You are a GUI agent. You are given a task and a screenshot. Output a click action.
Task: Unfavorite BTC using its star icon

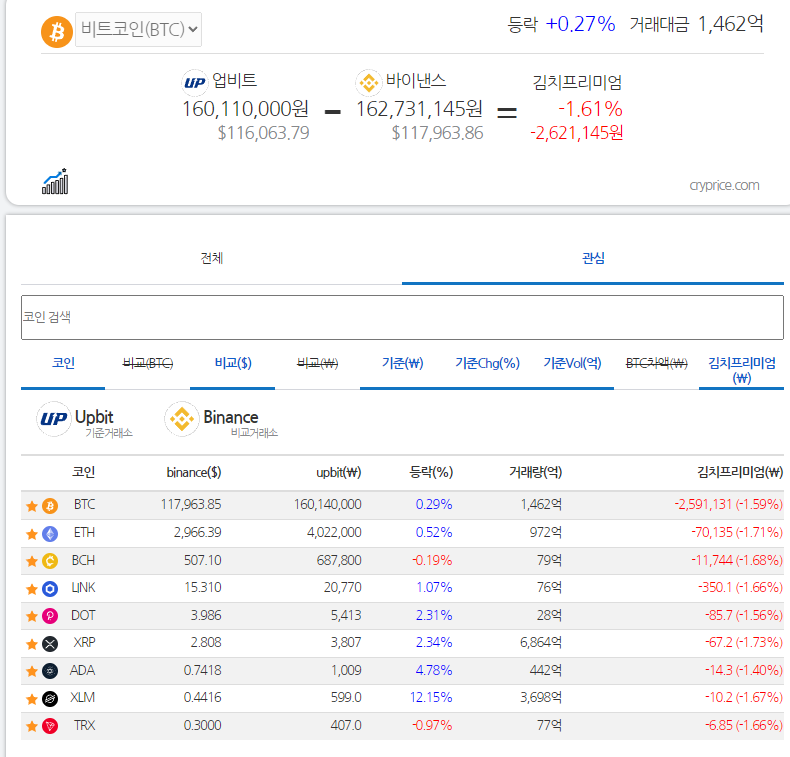32,506
